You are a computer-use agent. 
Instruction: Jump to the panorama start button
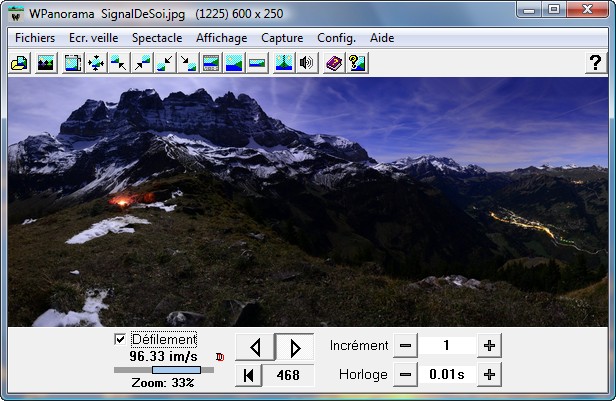[x=248, y=375]
